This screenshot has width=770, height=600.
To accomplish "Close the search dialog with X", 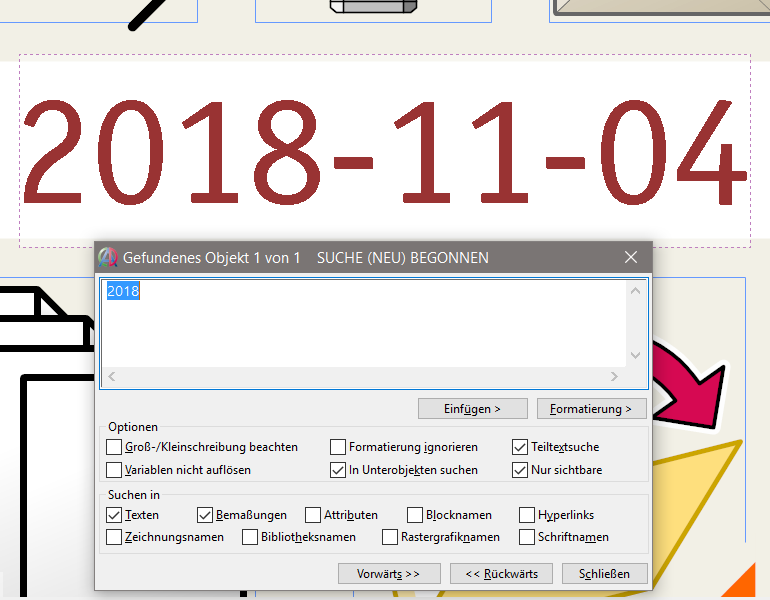I will pos(631,257).
